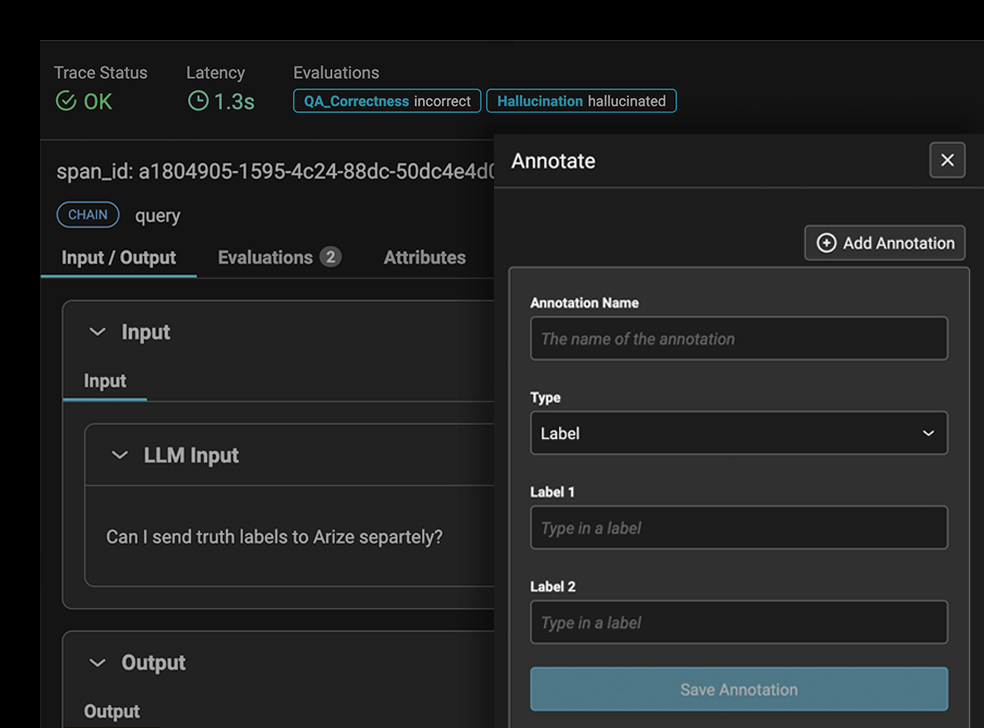
Task: Click the plus icon in Add Annotation
Action: click(x=826, y=243)
